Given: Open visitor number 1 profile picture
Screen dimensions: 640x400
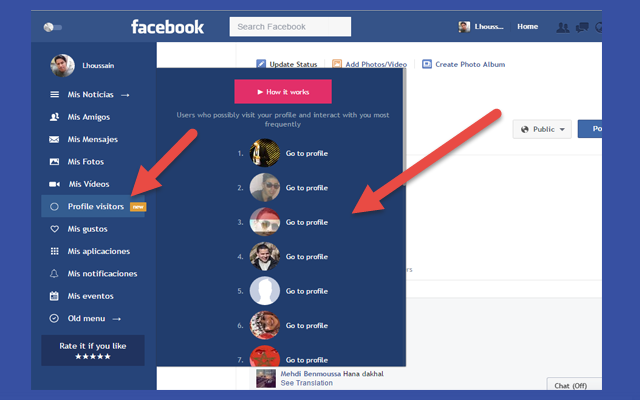Looking at the screenshot, I should pyautogui.click(x=265, y=153).
